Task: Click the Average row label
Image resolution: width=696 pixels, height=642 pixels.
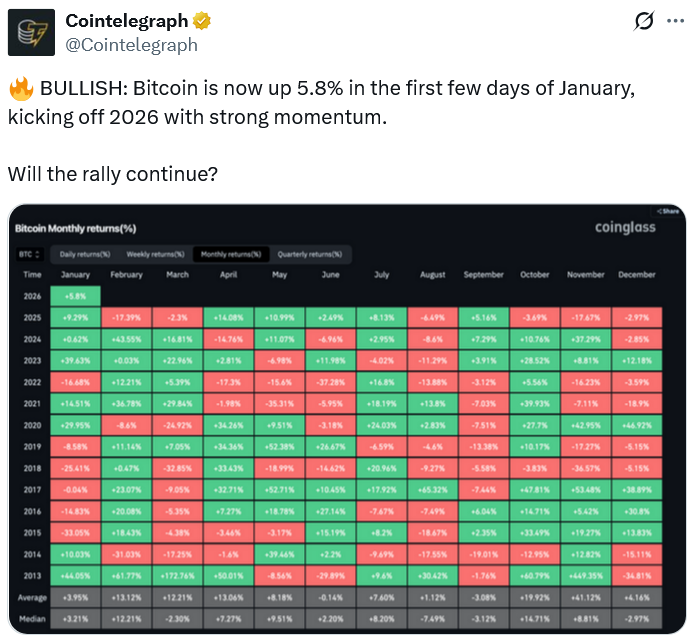Action: 32,598
